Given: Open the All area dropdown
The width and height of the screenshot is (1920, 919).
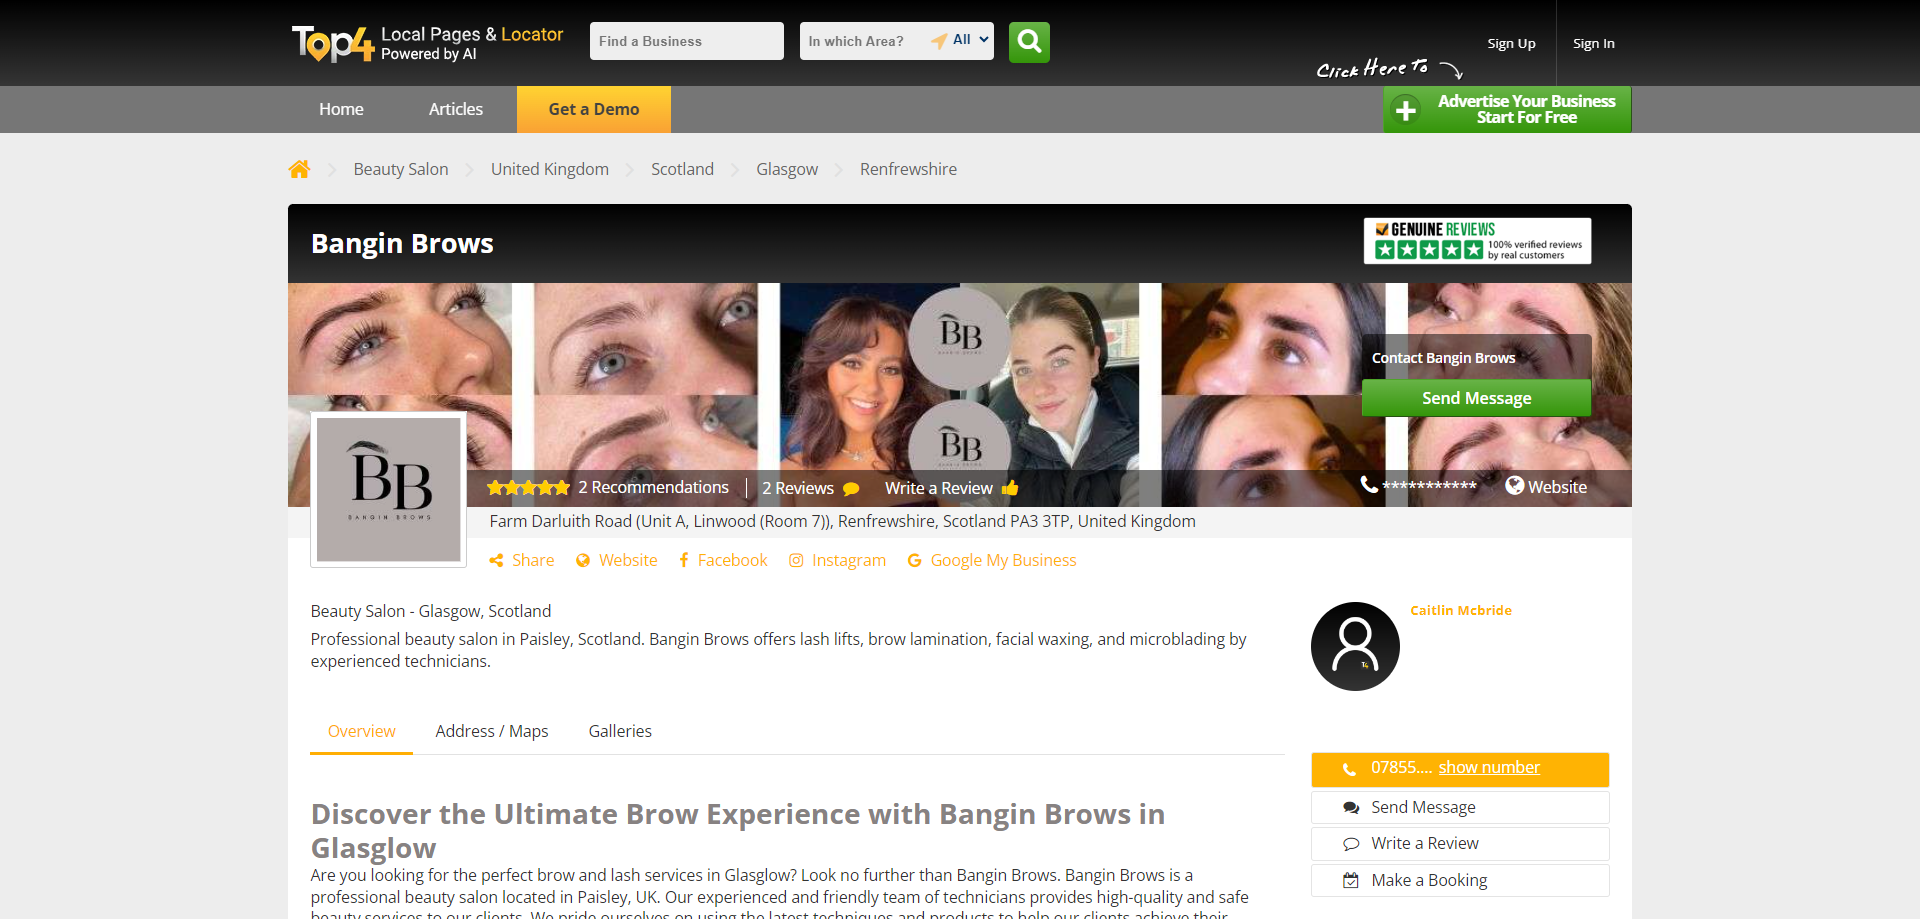Looking at the screenshot, I should [971, 40].
